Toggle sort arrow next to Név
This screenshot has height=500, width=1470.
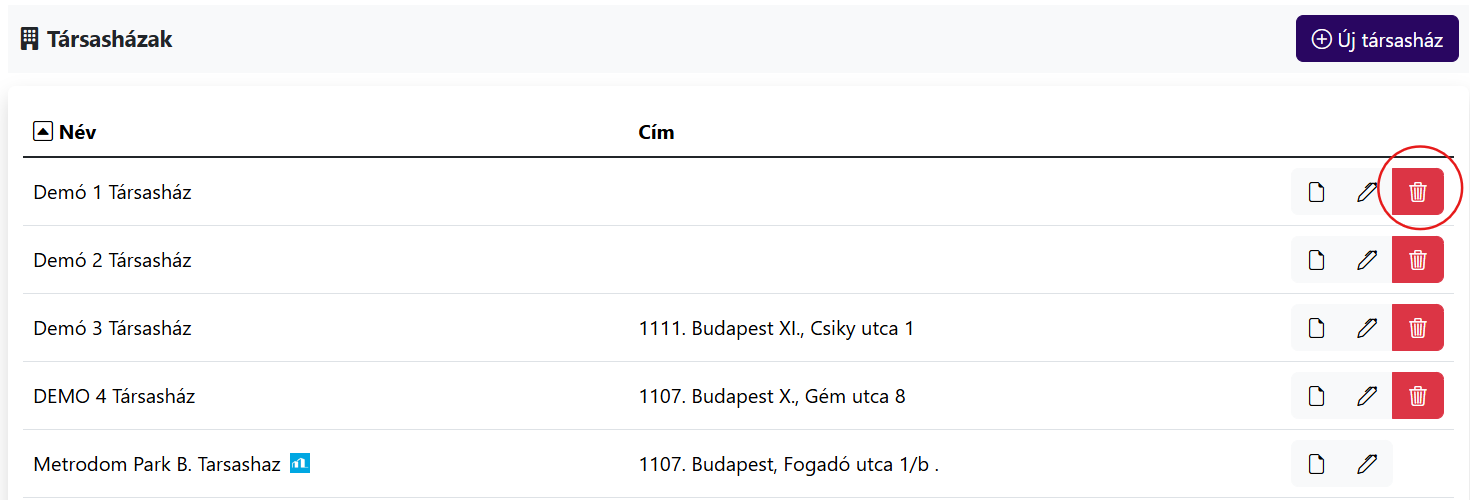(x=42, y=132)
